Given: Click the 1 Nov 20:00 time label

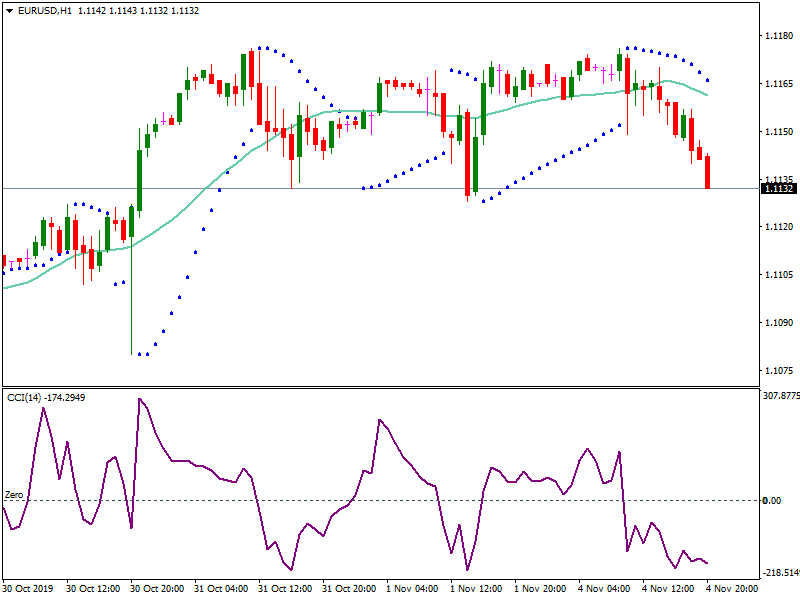Looking at the screenshot, I should [x=540, y=589].
